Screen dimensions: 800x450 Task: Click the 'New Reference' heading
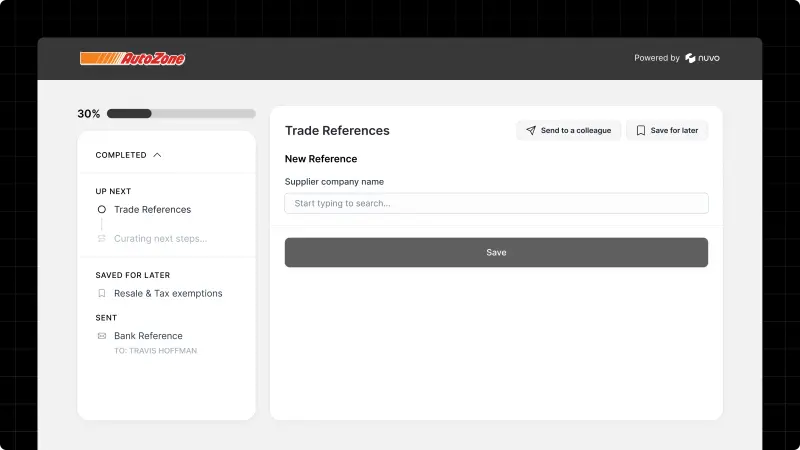pos(321,159)
